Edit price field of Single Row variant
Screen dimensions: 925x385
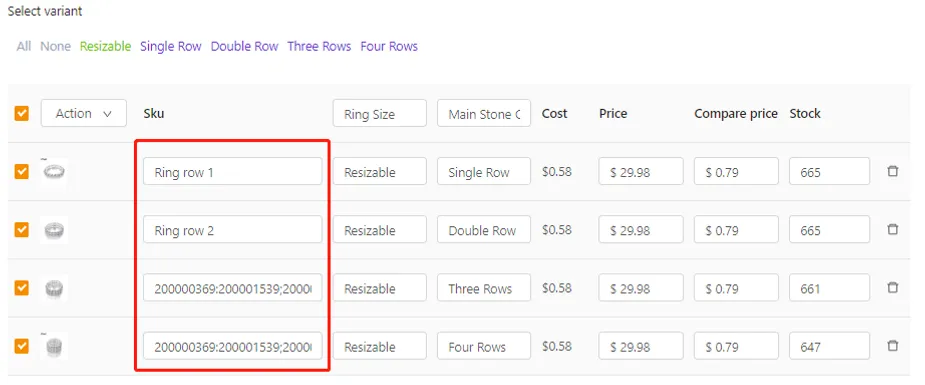click(x=641, y=172)
